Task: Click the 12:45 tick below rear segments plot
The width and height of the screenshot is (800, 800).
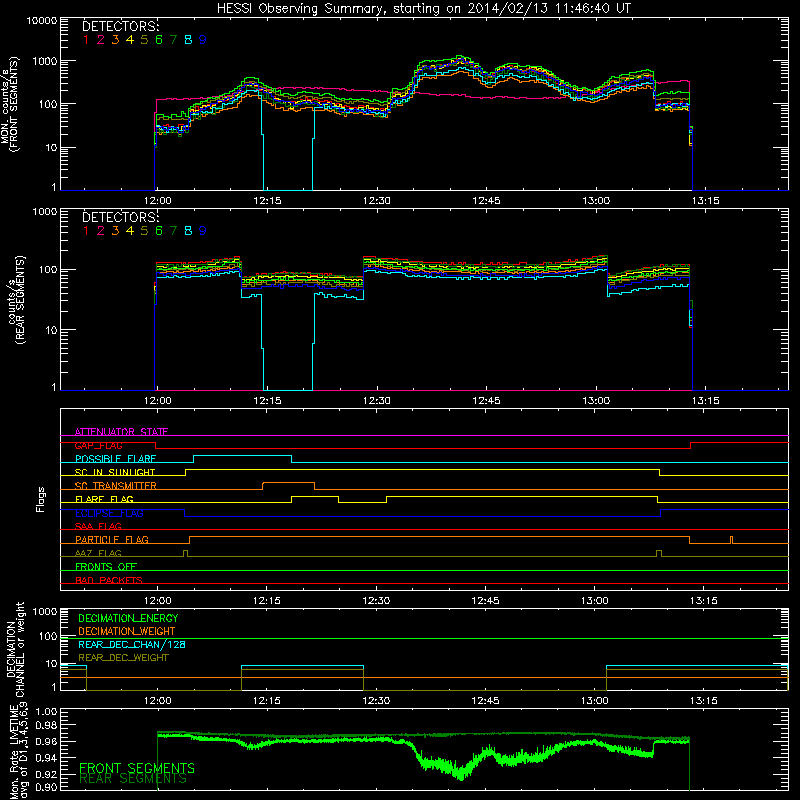Action: [486, 401]
